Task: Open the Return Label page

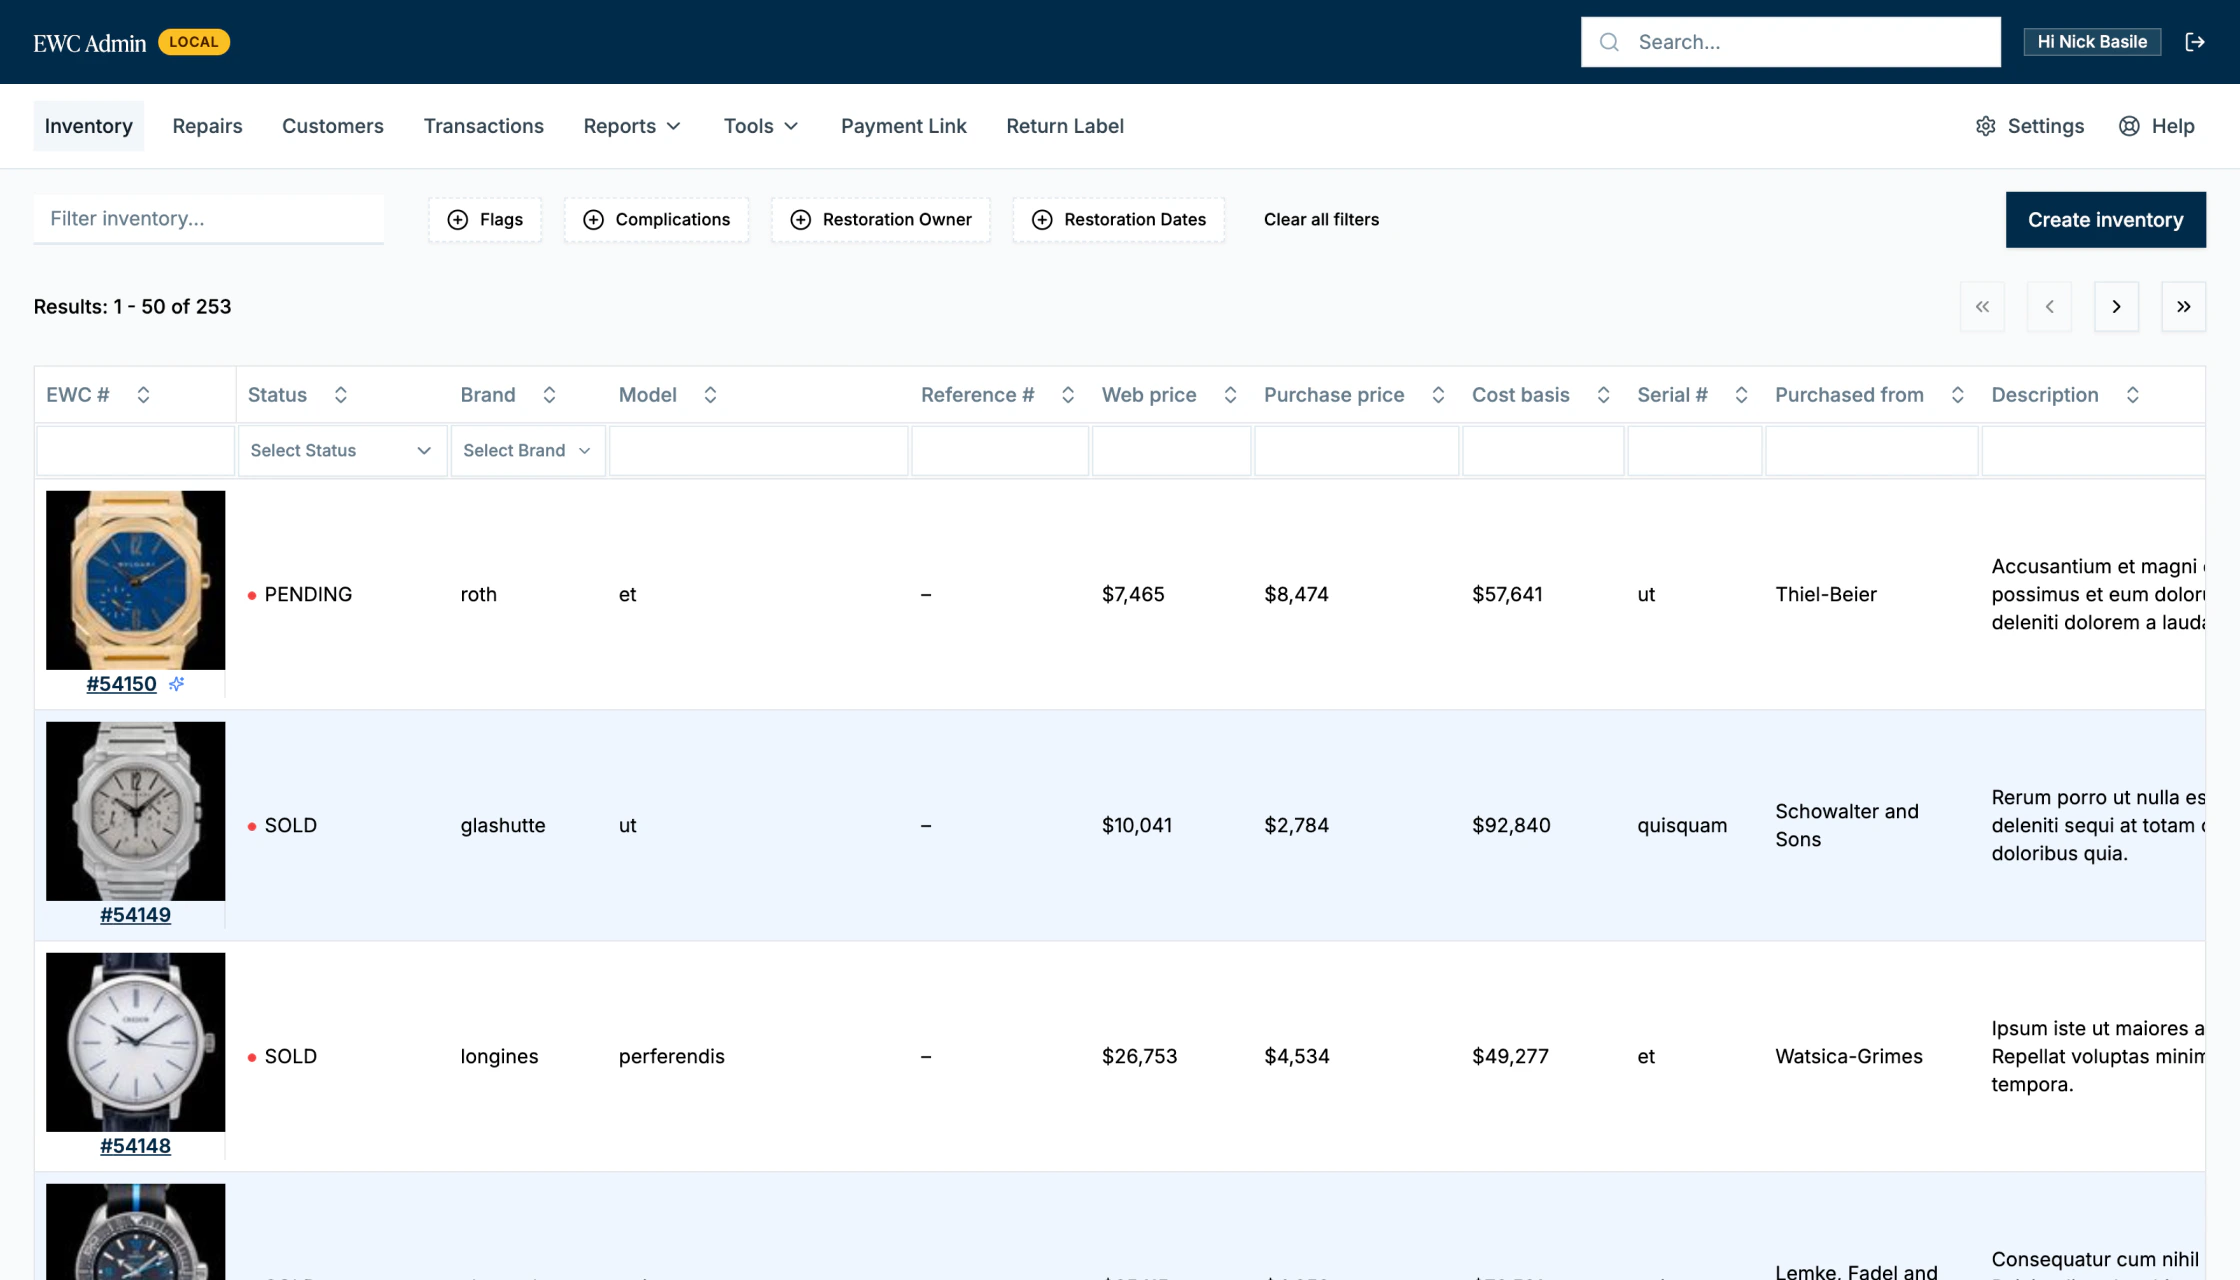Action: 1065,126
